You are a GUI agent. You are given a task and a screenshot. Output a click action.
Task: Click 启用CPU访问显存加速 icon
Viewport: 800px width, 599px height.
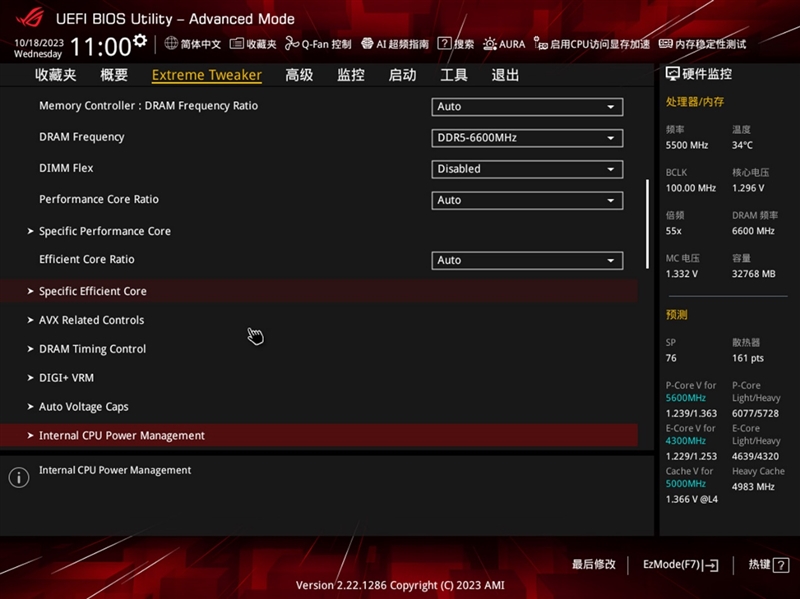coord(540,44)
